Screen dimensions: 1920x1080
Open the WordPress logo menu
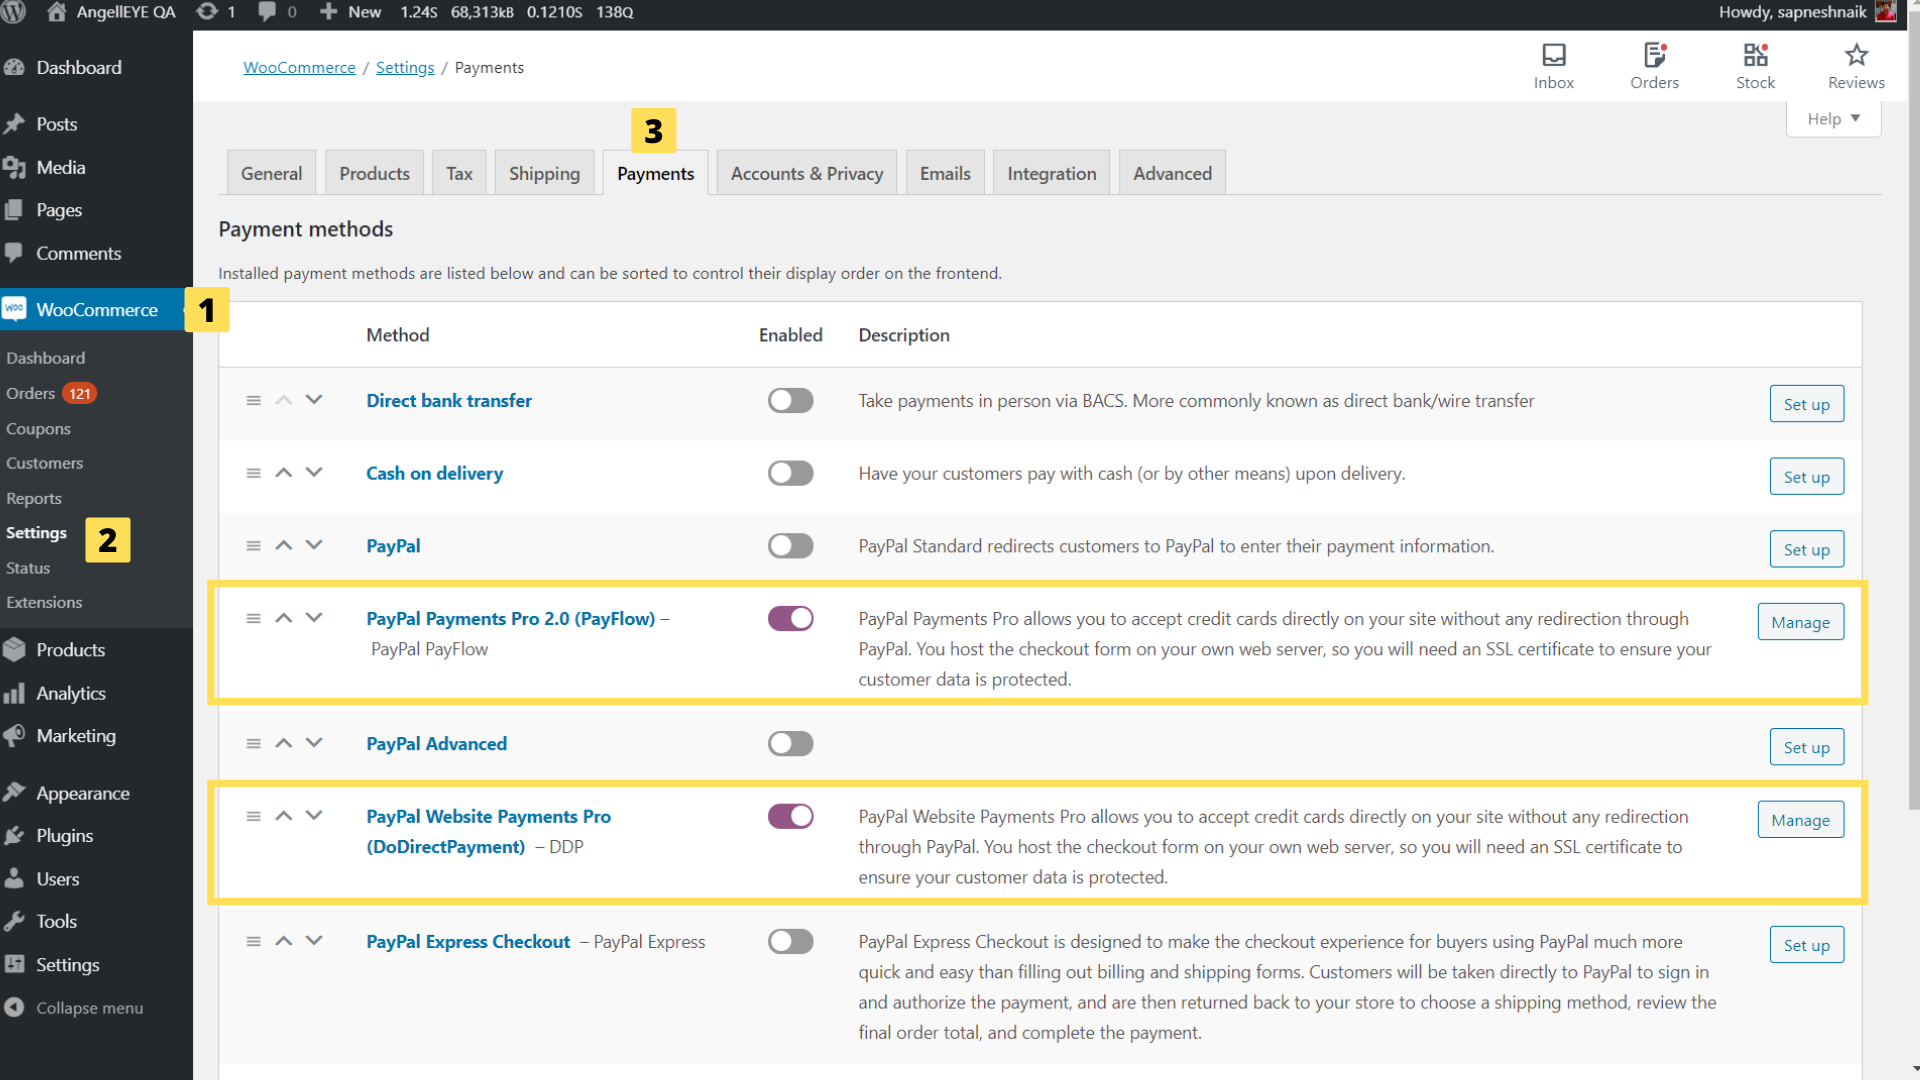(x=14, y=12)
